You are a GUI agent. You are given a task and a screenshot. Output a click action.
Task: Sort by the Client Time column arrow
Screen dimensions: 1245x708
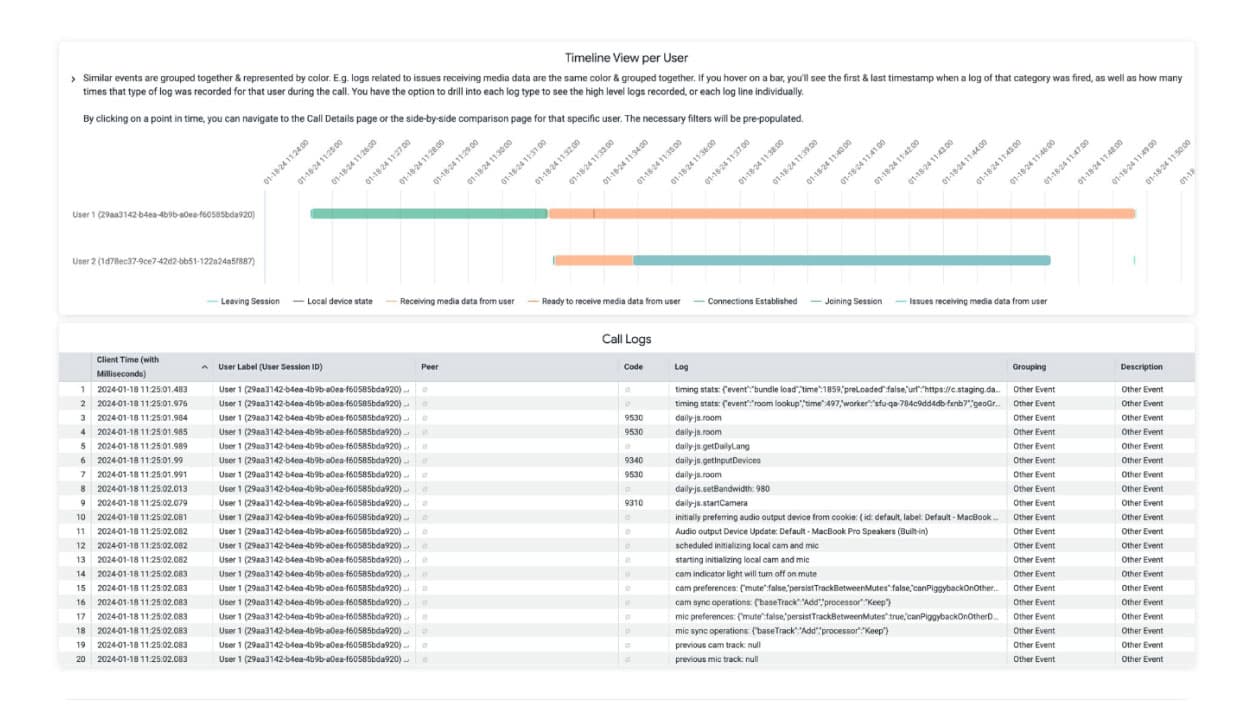click(205, 367)
